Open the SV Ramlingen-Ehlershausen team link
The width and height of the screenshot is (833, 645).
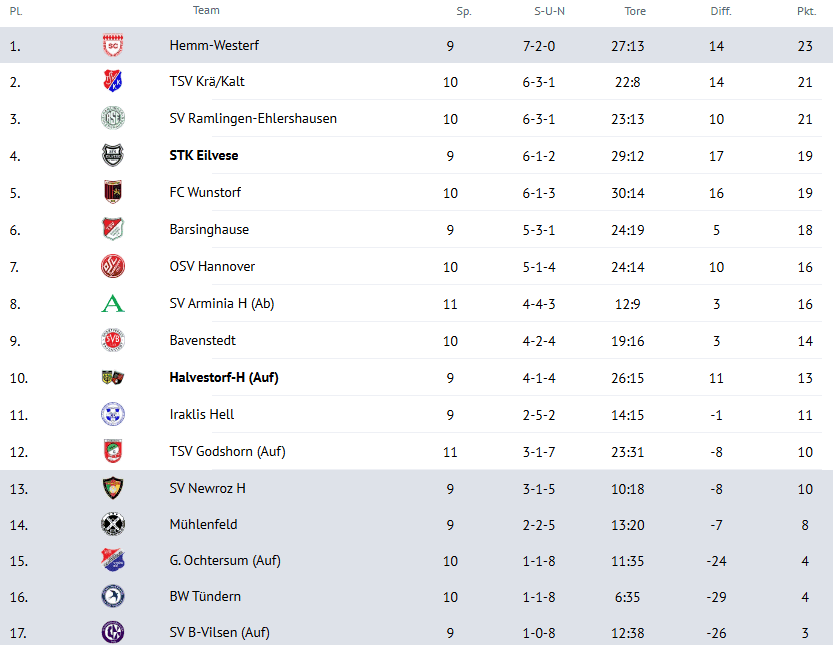[x=253, y=118]
